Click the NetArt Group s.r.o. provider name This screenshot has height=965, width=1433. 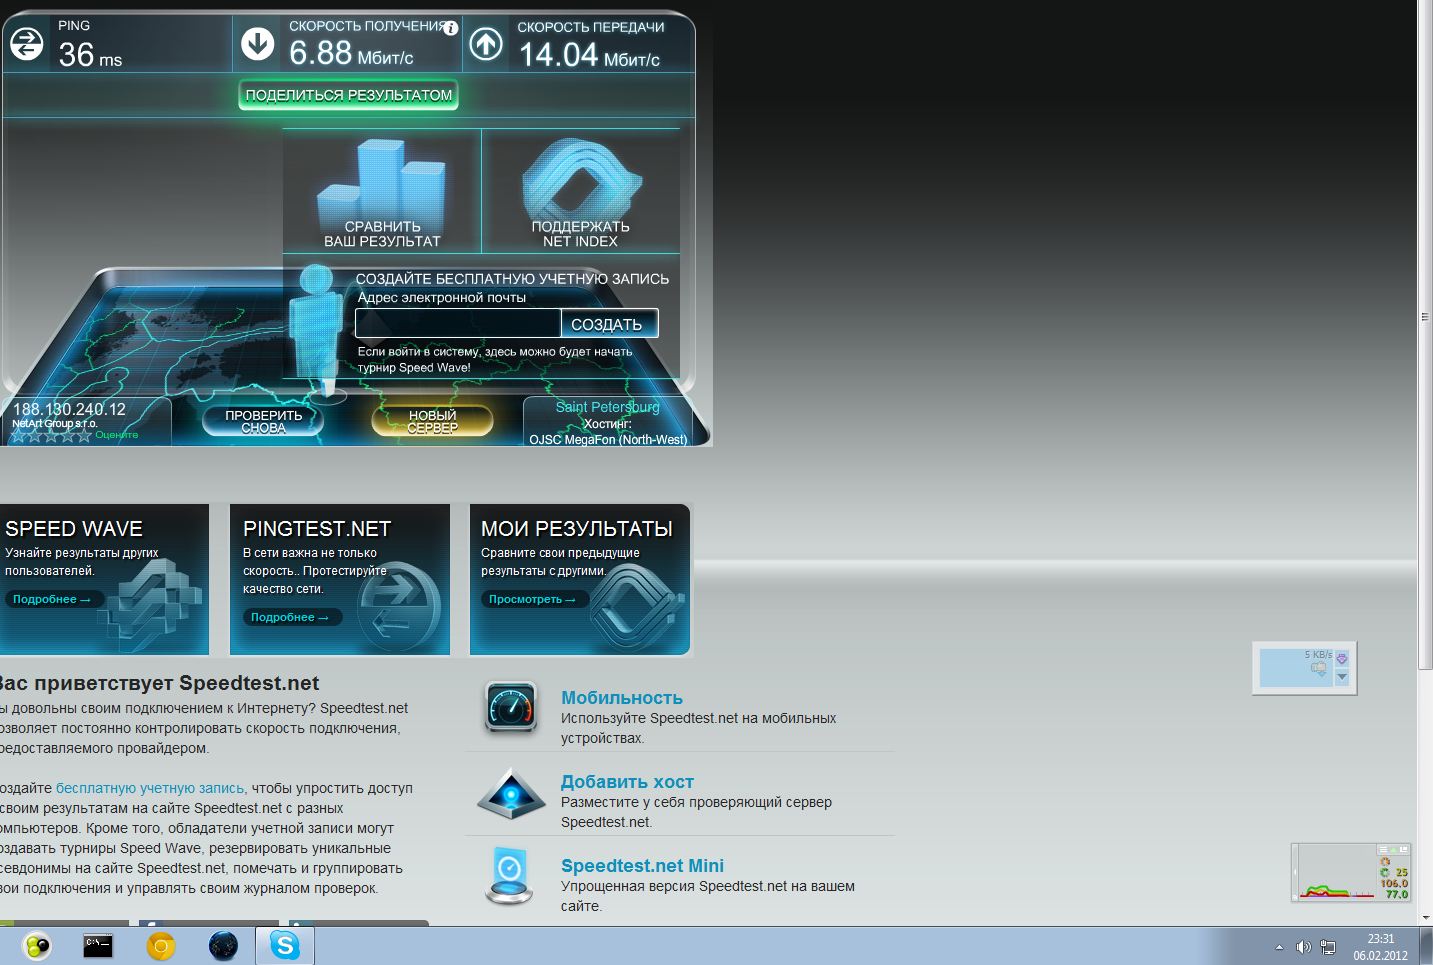(54, 424)
